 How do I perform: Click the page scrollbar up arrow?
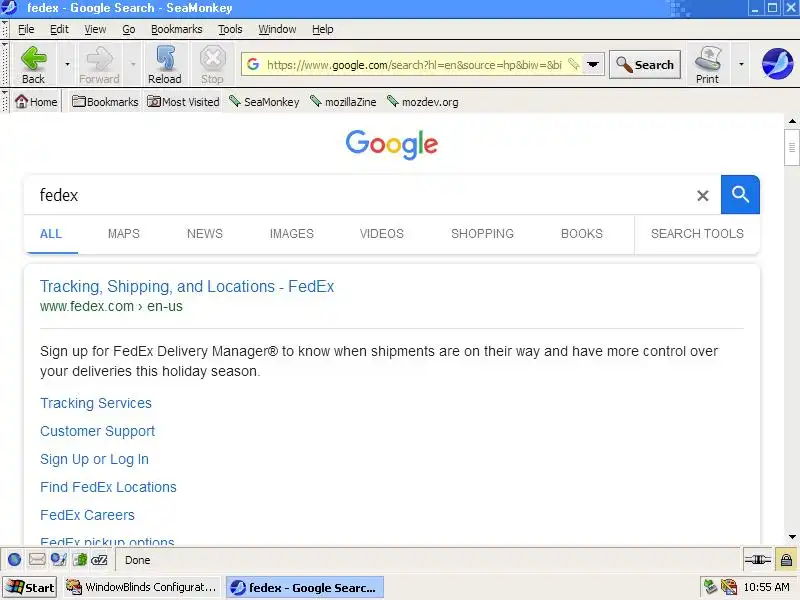792,121
